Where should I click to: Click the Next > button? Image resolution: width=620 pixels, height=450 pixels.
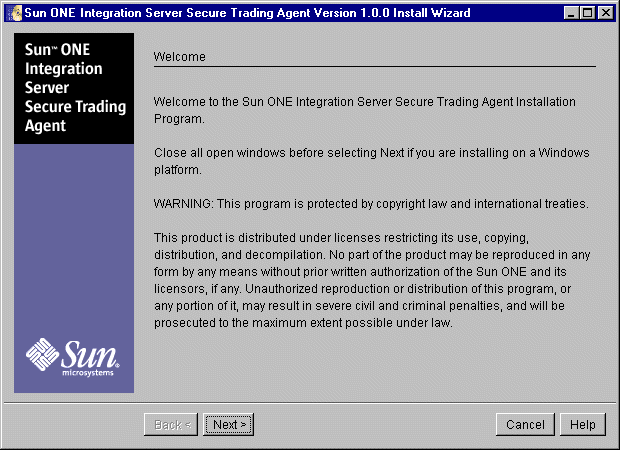(228, 424)
